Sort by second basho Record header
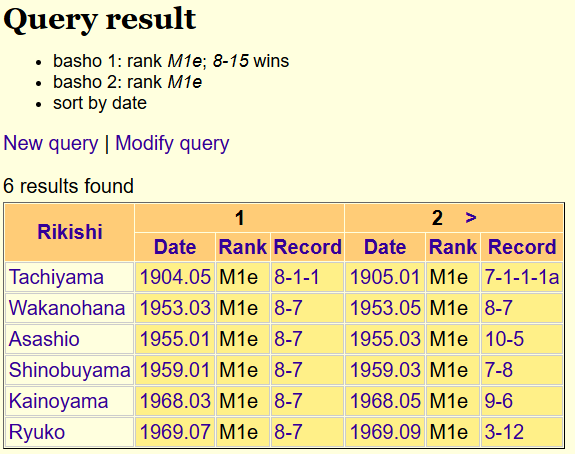575x454 pixels. coord(522,247)
